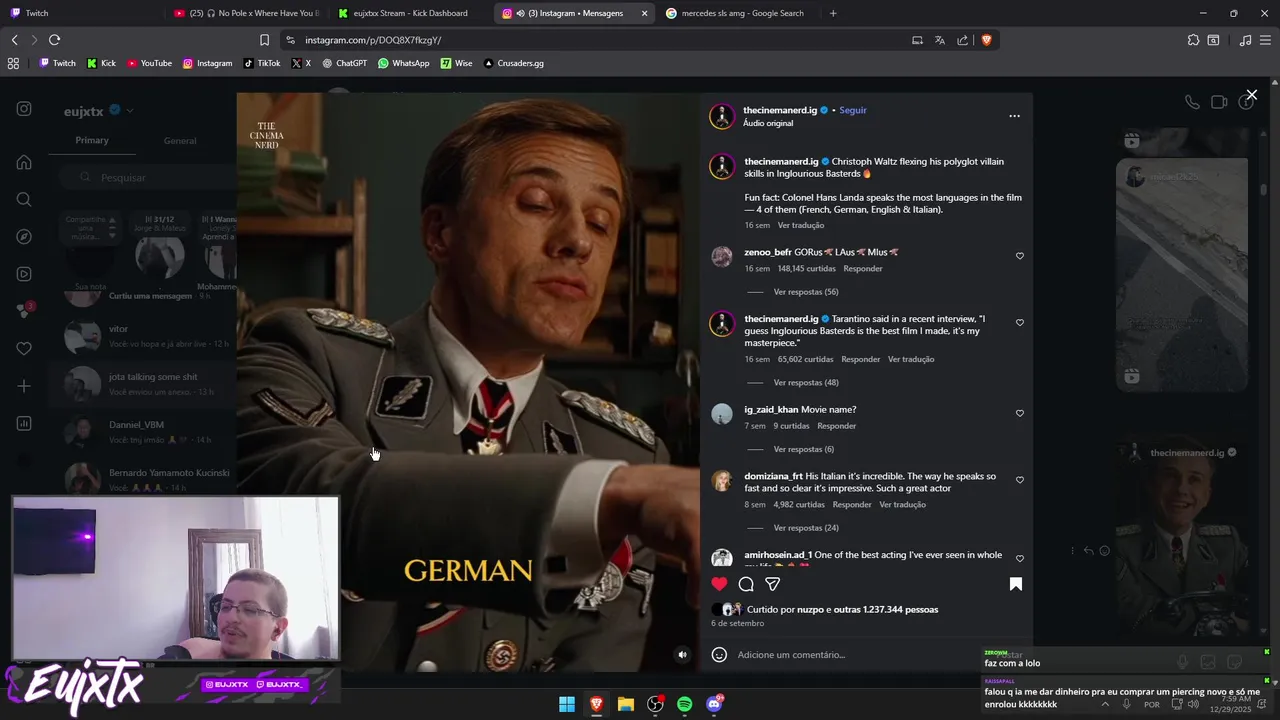Screen dimensions: 1280x720
Task: Switch to the mercedes sls amg Google tab
Action: tap(742, 13)
